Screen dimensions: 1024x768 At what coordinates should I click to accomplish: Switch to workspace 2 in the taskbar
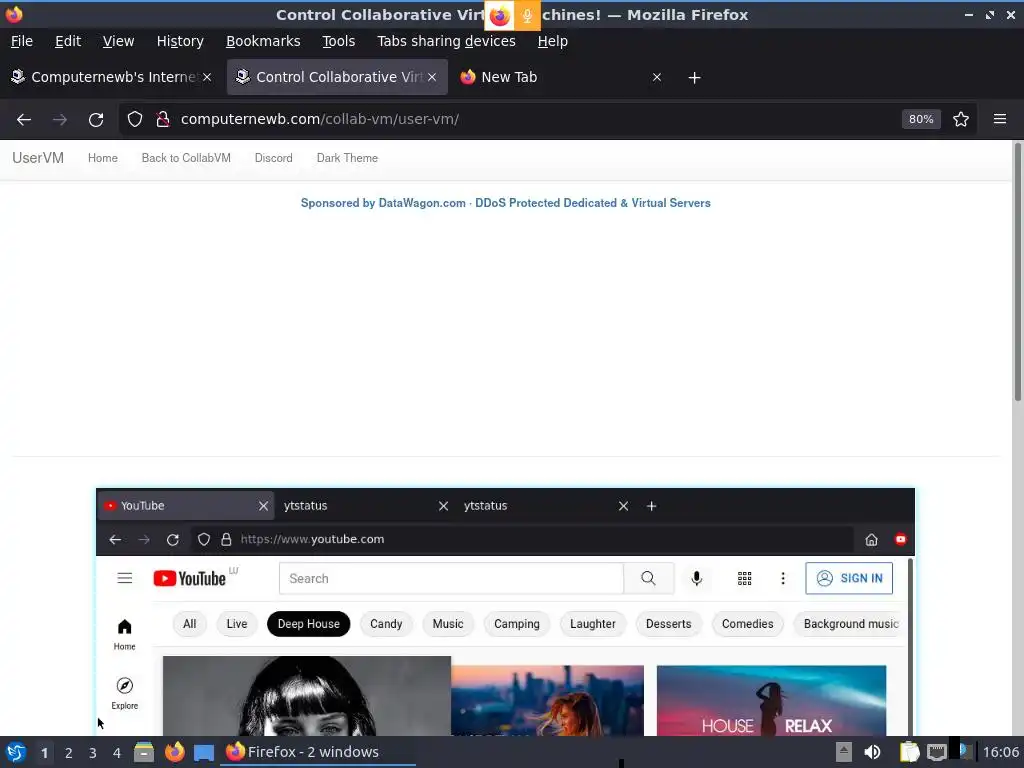click(69, 753)
